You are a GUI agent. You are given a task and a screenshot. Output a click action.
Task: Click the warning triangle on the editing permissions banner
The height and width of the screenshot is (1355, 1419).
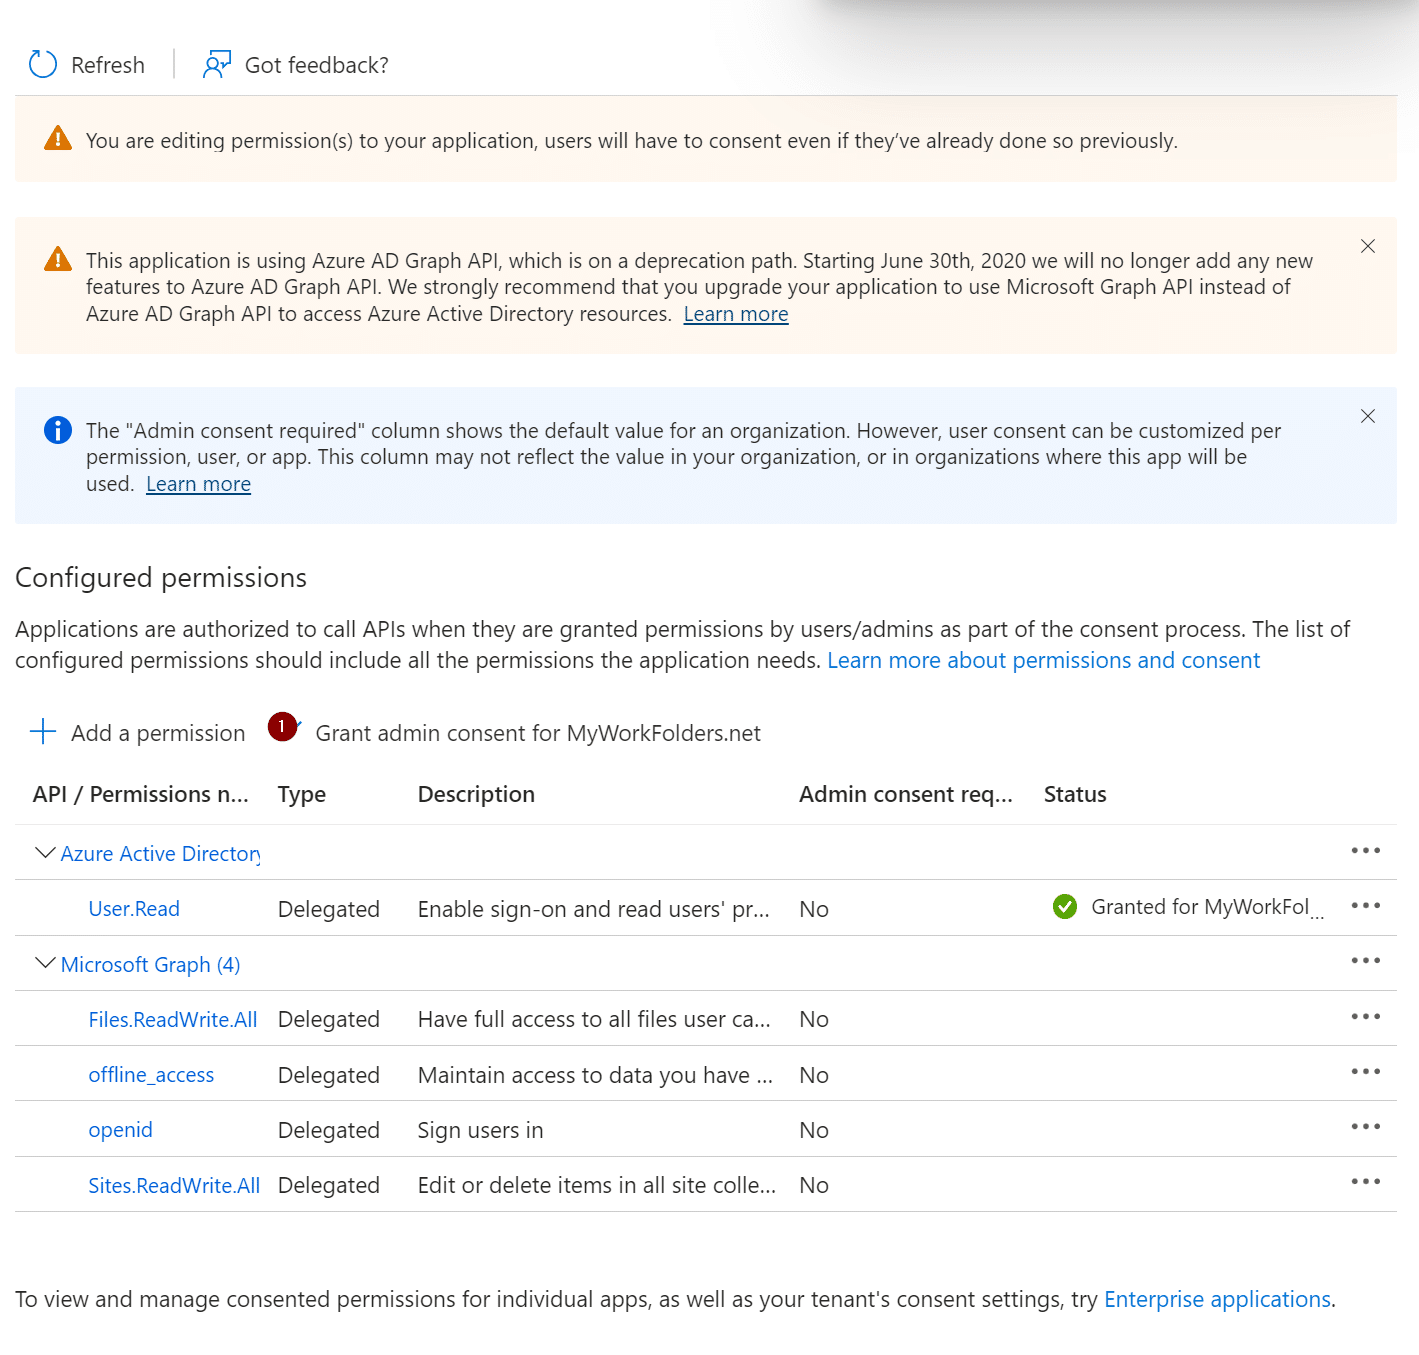(x=58, y=139)
